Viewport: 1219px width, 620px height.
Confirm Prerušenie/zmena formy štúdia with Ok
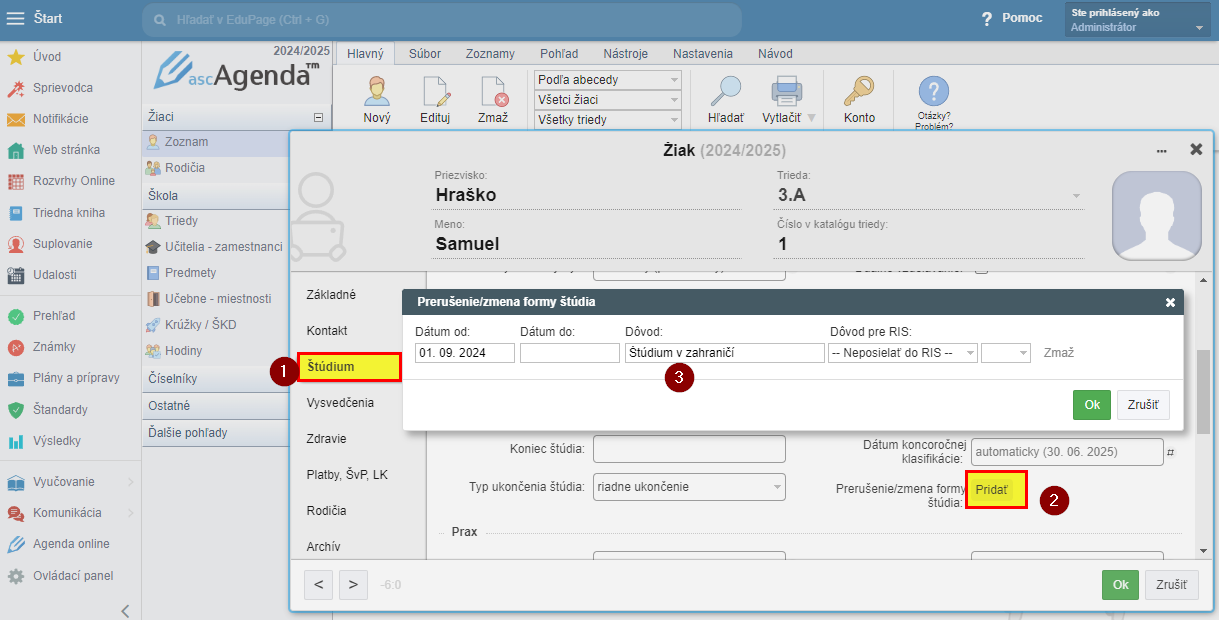[1092, 405]
